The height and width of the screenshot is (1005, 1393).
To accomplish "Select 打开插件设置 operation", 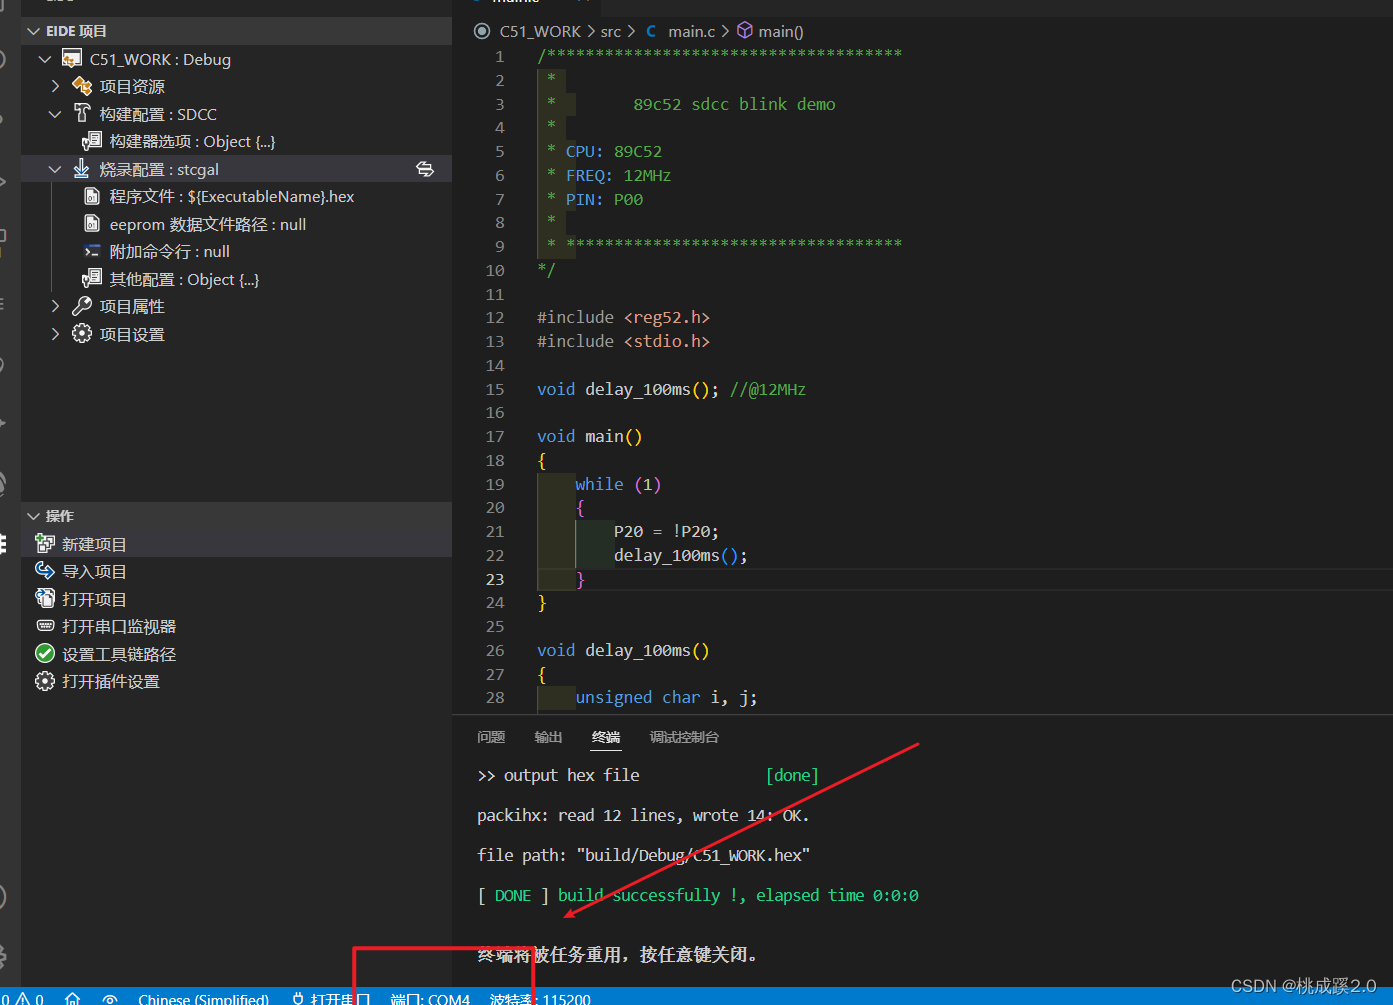I will click(x=236, y=681).
